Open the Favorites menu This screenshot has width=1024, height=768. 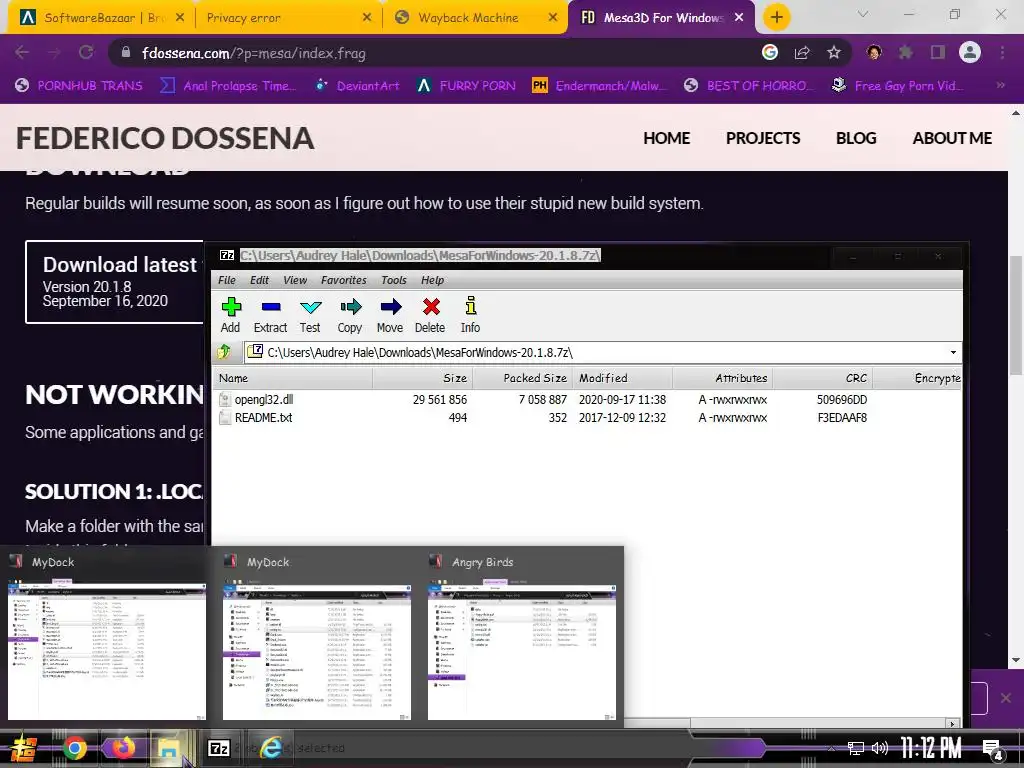tap(344, 280)
